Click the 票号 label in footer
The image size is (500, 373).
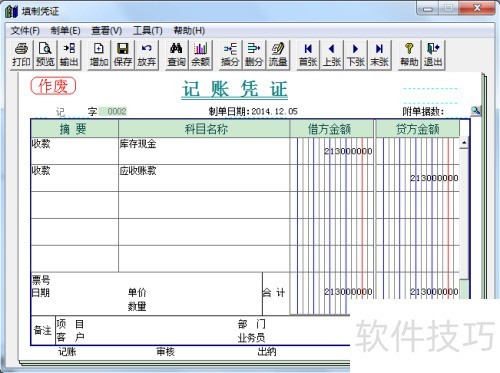pyautogui.click(x=41, y=280)
